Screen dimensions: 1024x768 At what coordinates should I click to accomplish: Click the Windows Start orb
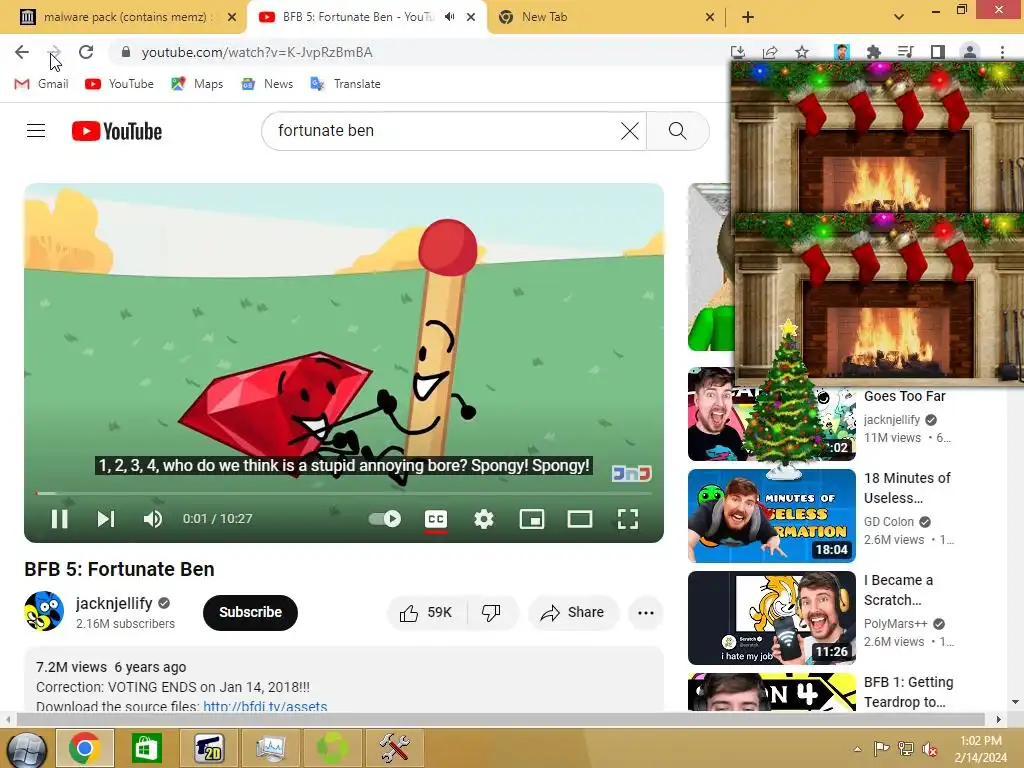click(26, 748)
